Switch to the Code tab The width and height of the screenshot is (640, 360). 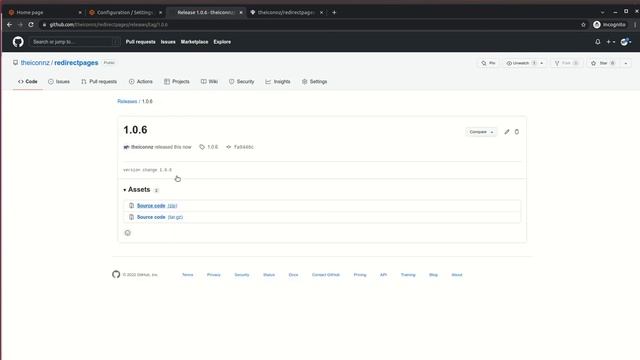pyautogui.click(x=28, y=82)
